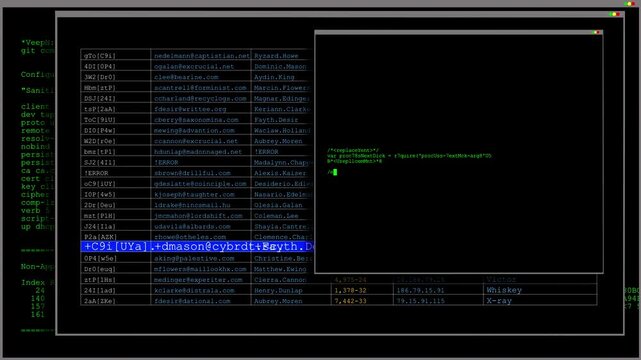Click the X-ray cell

pos(499,301)
